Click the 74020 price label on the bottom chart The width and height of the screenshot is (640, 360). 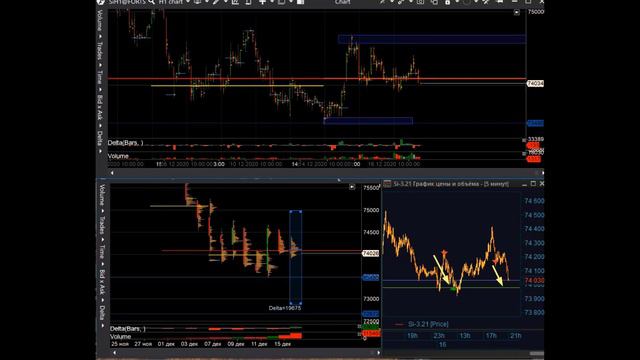click(x=371, y=253)
